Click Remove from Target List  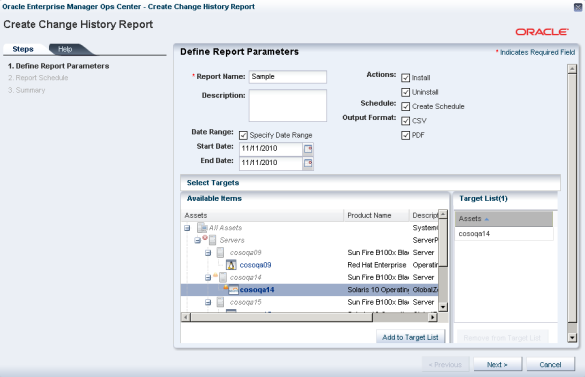[502, 338]
